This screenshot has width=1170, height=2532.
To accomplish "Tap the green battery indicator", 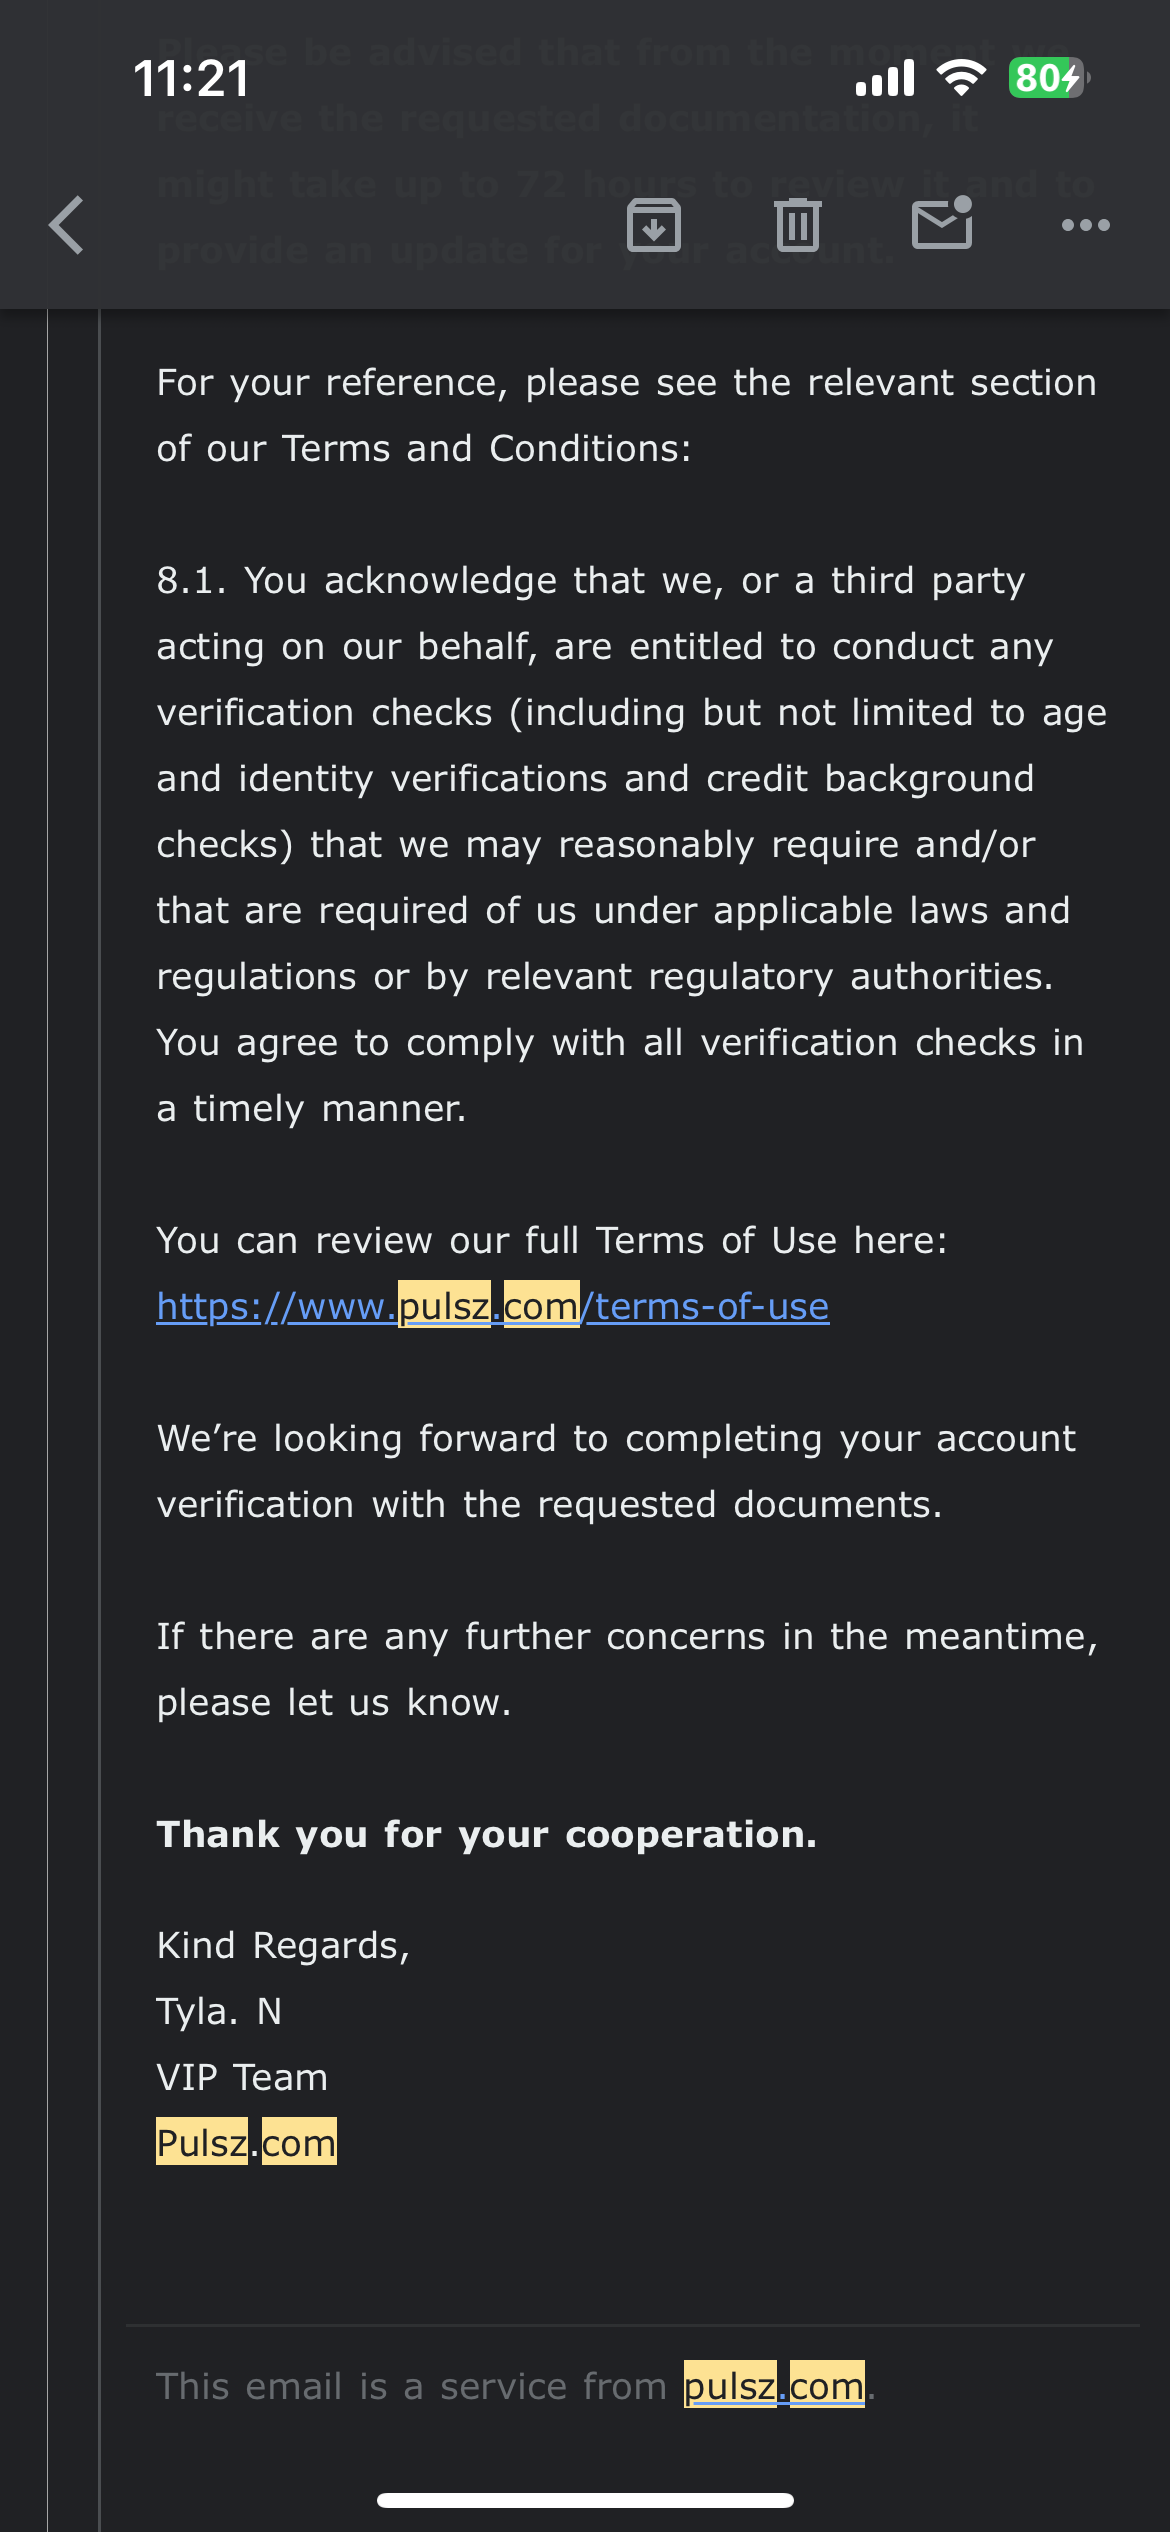I will coord(1048,78).
